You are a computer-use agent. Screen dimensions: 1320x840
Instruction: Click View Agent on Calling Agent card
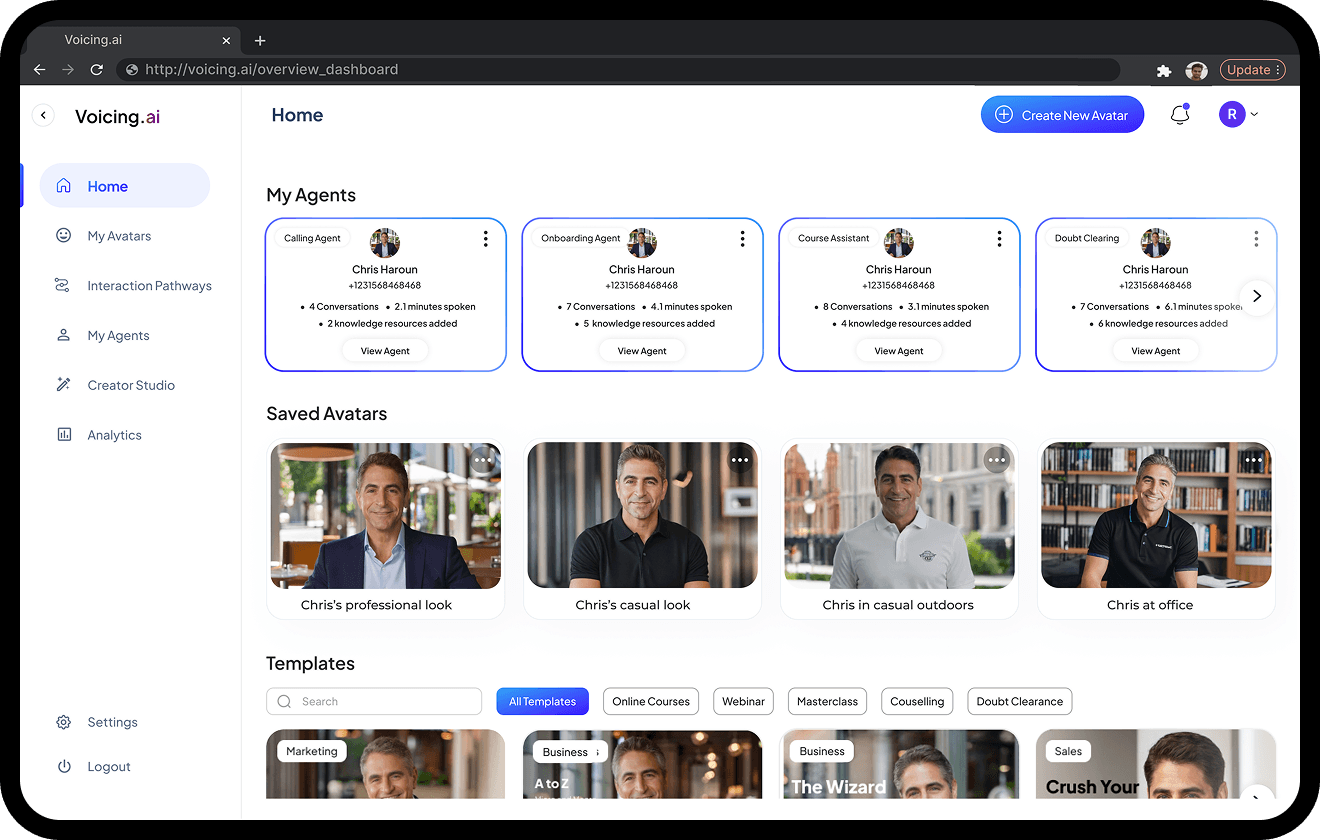click(x=385, y=351)
